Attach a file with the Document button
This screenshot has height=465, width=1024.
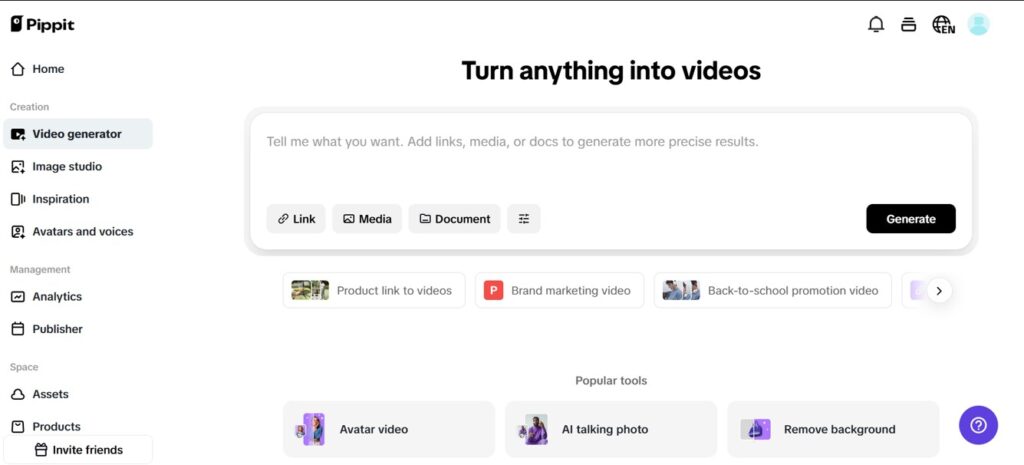[454, 219]
